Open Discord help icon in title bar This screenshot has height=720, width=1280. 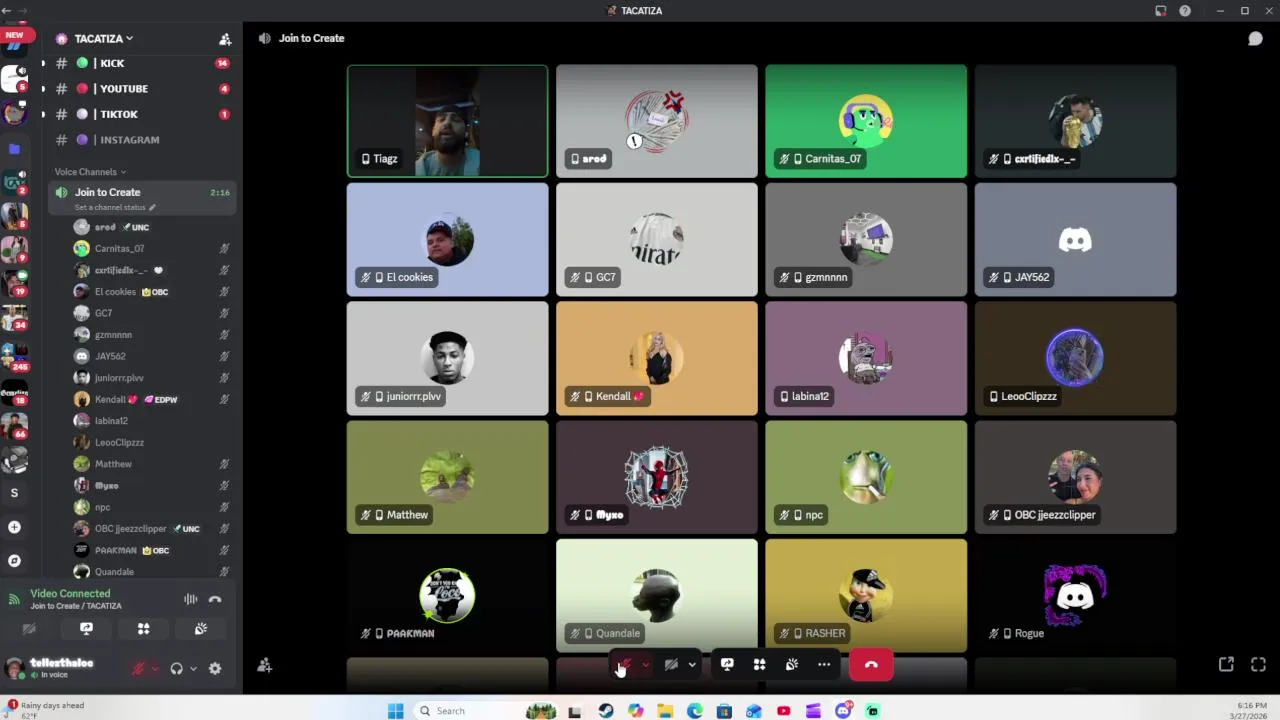pos(1185,11)
